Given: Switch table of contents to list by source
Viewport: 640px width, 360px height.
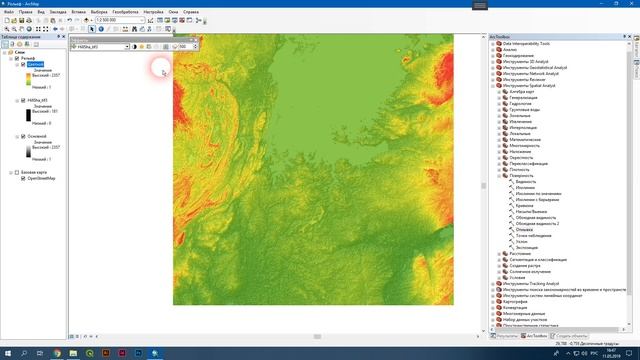Looking at the screenshot, I should [12, 44].
